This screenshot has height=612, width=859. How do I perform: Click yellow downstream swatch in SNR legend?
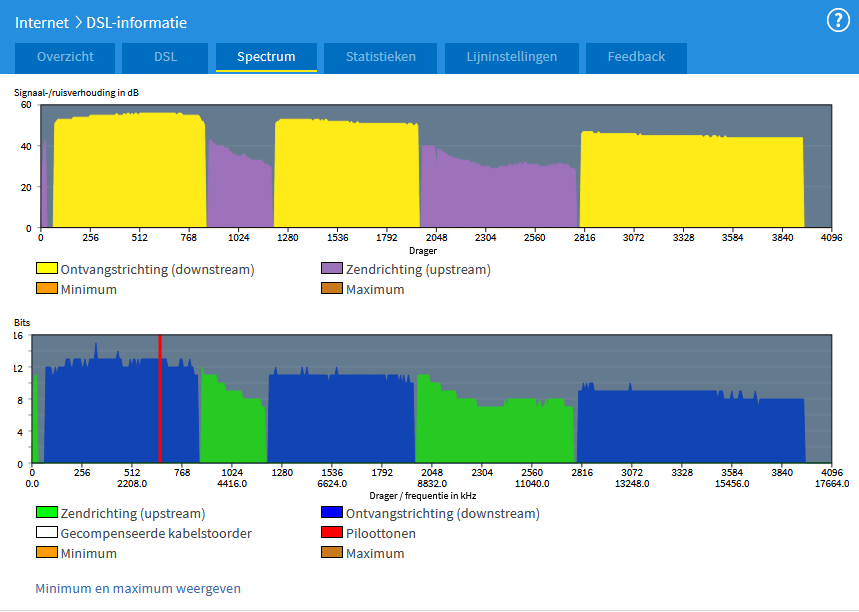[47, 269]
